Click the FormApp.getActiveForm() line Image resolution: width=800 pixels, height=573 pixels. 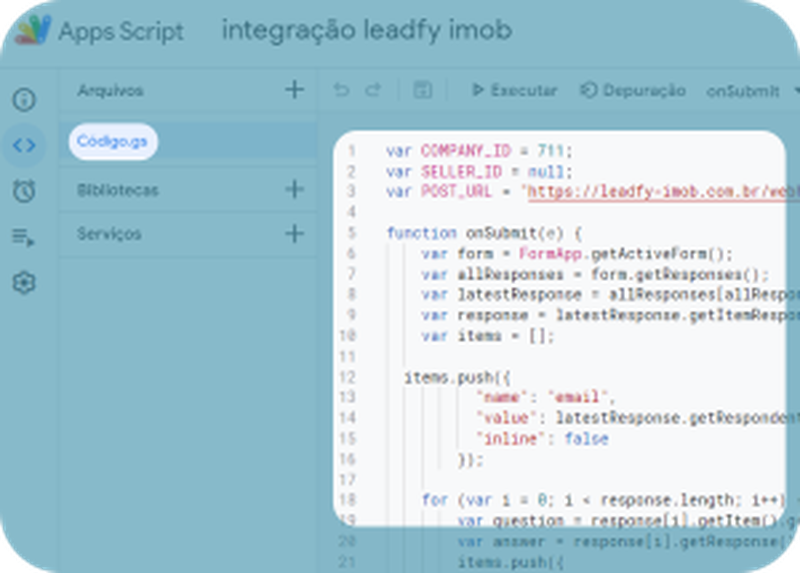click(577, 254)
